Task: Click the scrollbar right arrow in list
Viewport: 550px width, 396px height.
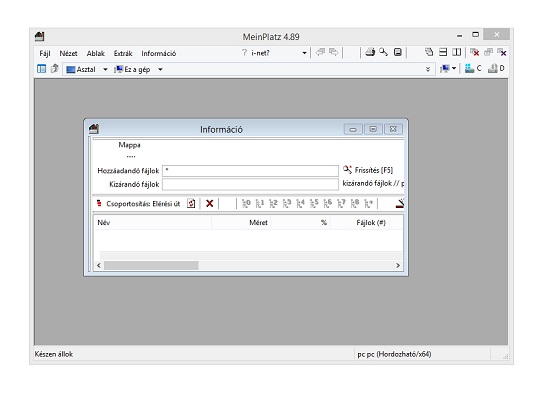Action: [398, 266]
